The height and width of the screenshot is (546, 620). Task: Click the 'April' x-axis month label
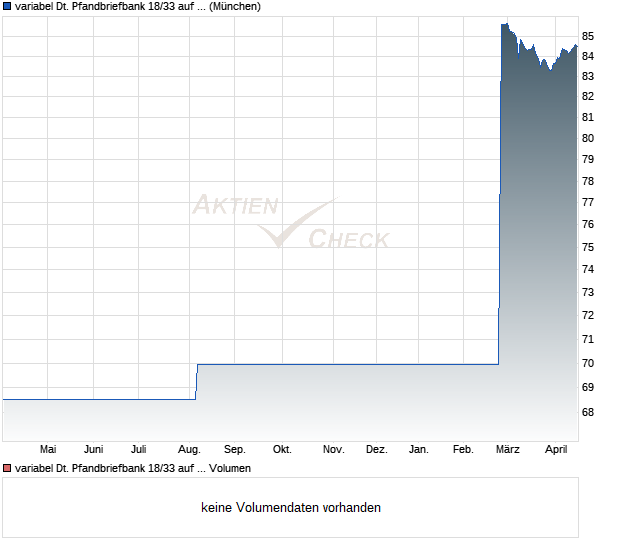click(556, 450)
